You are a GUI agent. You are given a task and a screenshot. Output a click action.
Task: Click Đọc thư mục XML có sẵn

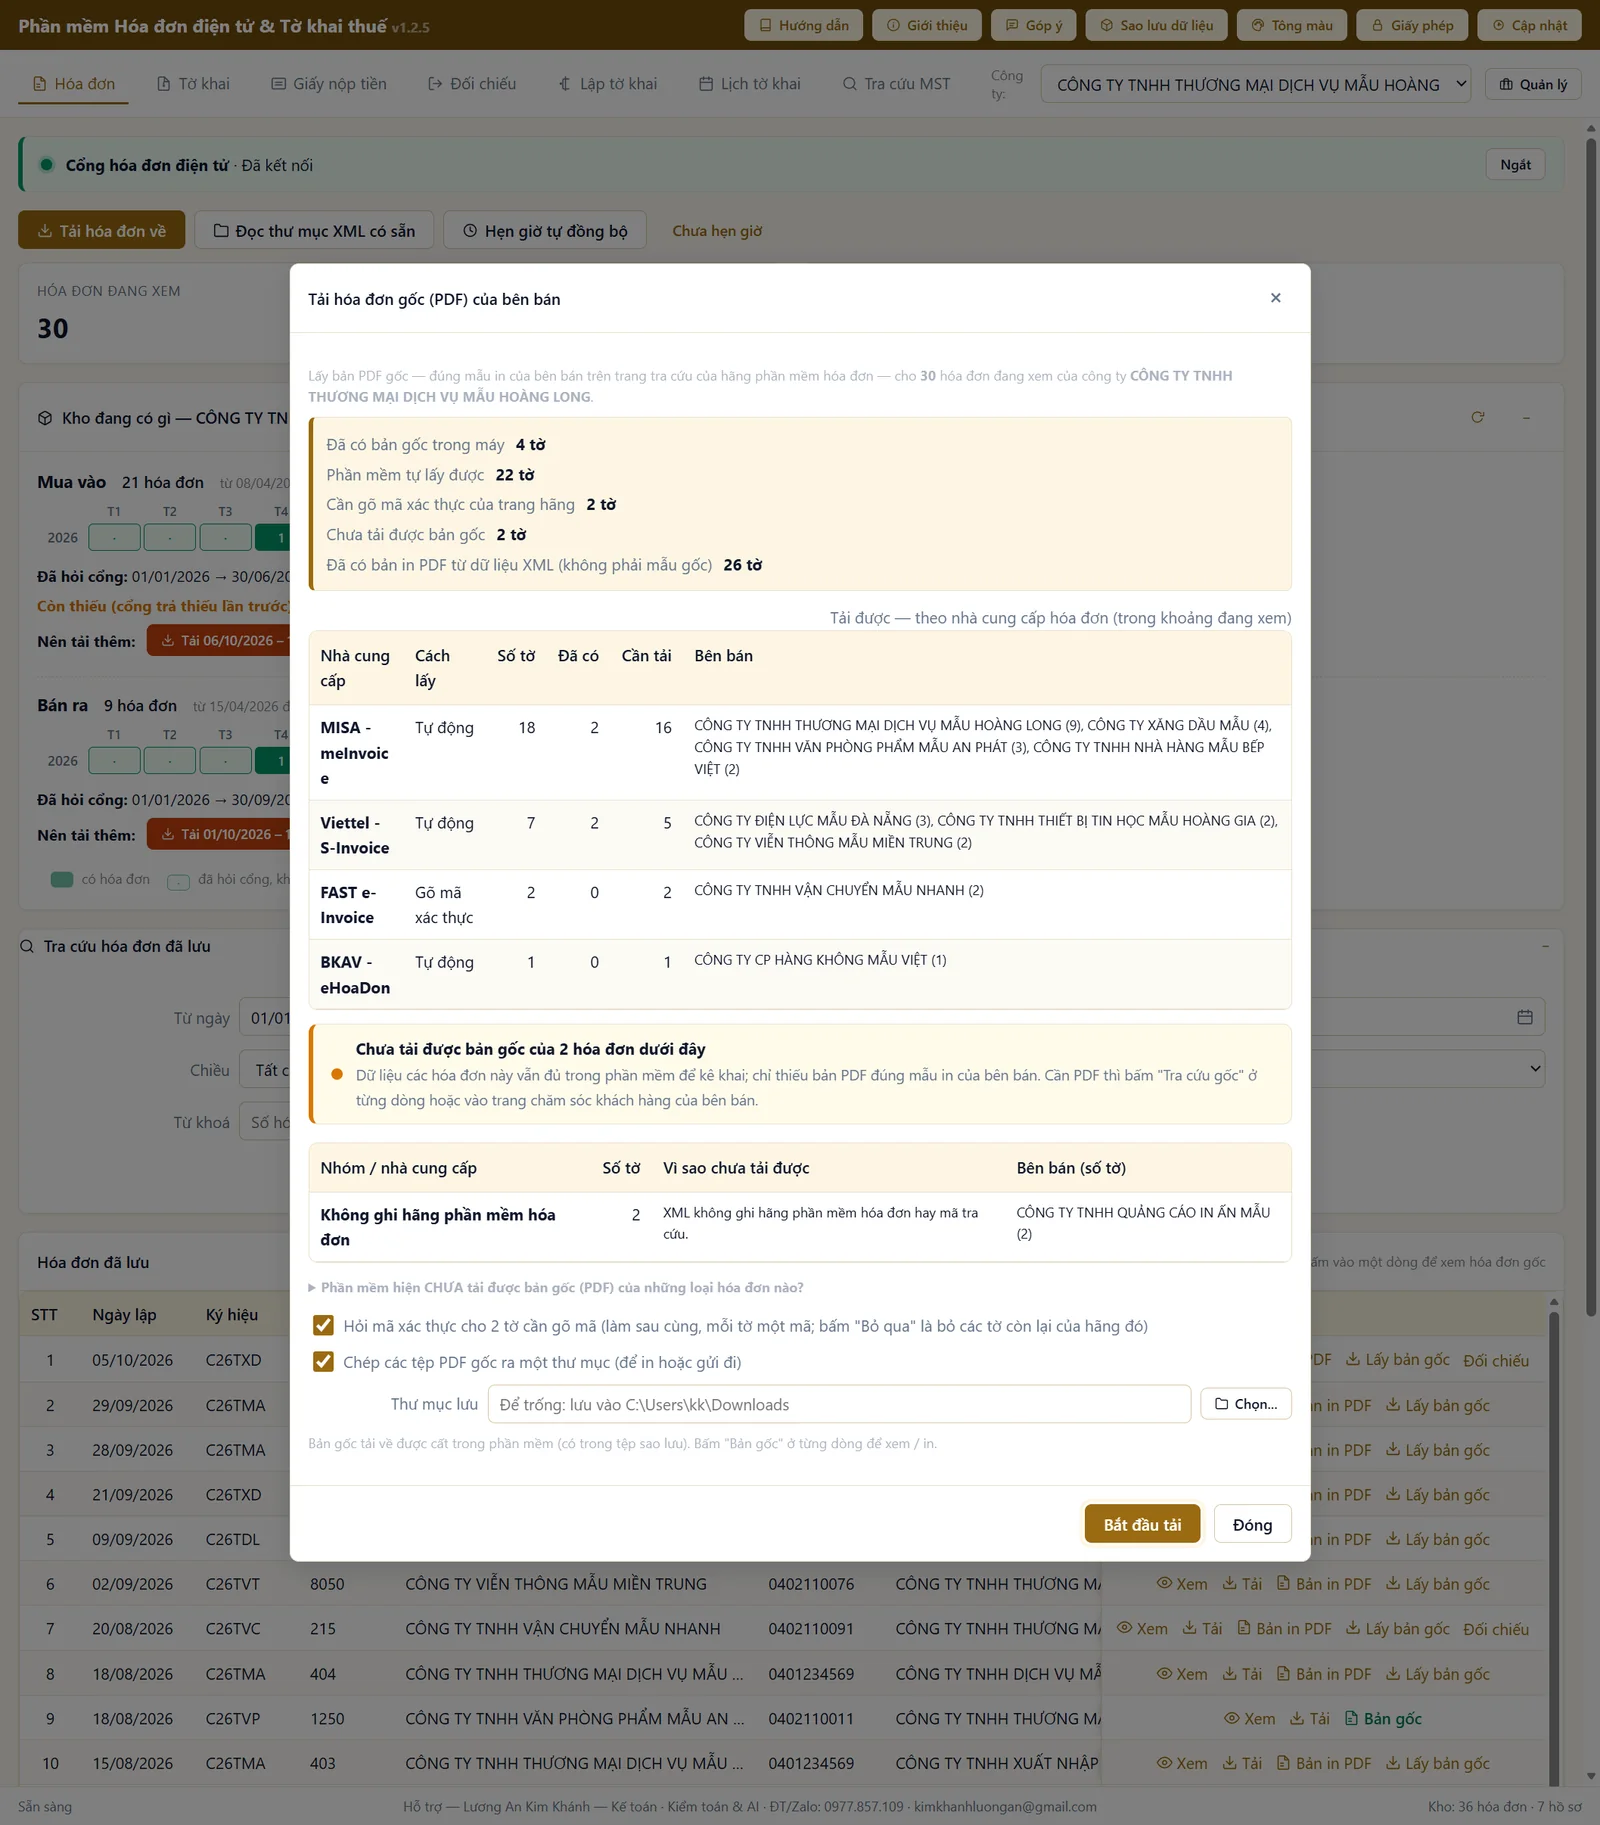pyautogui.click(x=314, y=230)
